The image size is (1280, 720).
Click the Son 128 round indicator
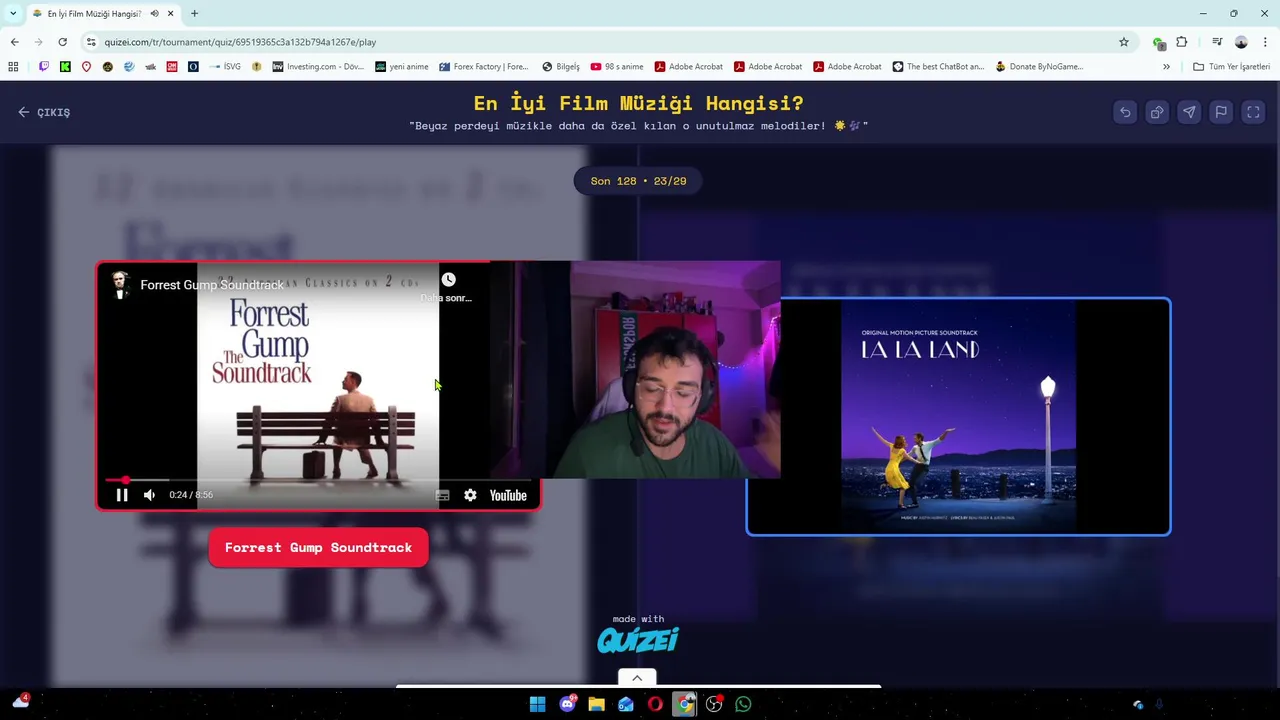638,181
